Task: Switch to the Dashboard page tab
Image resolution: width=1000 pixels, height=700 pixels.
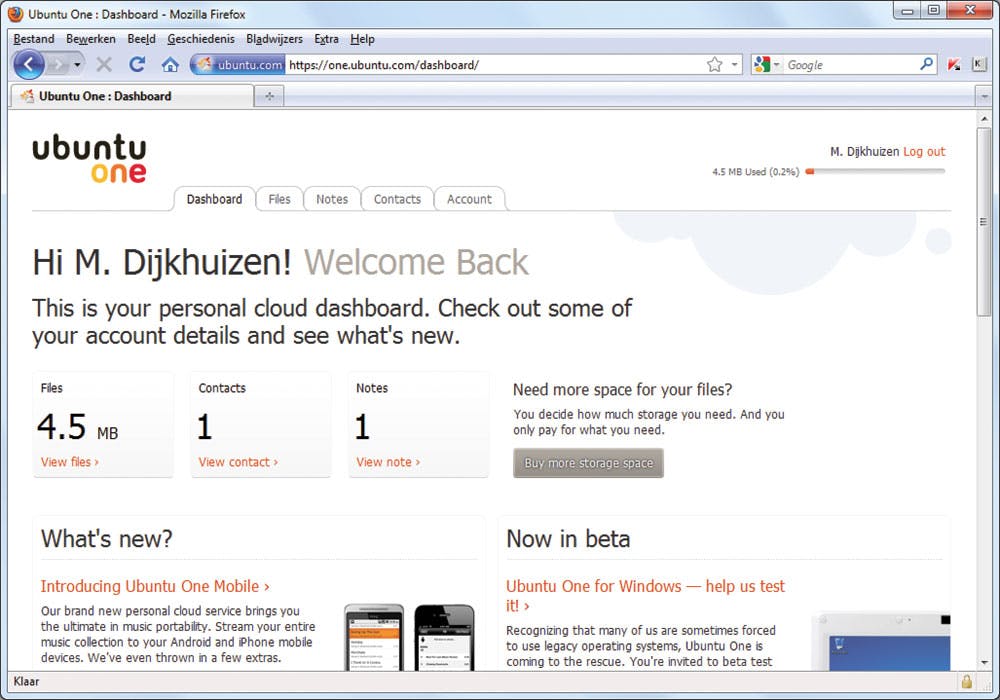Action: tap(214, 199)
